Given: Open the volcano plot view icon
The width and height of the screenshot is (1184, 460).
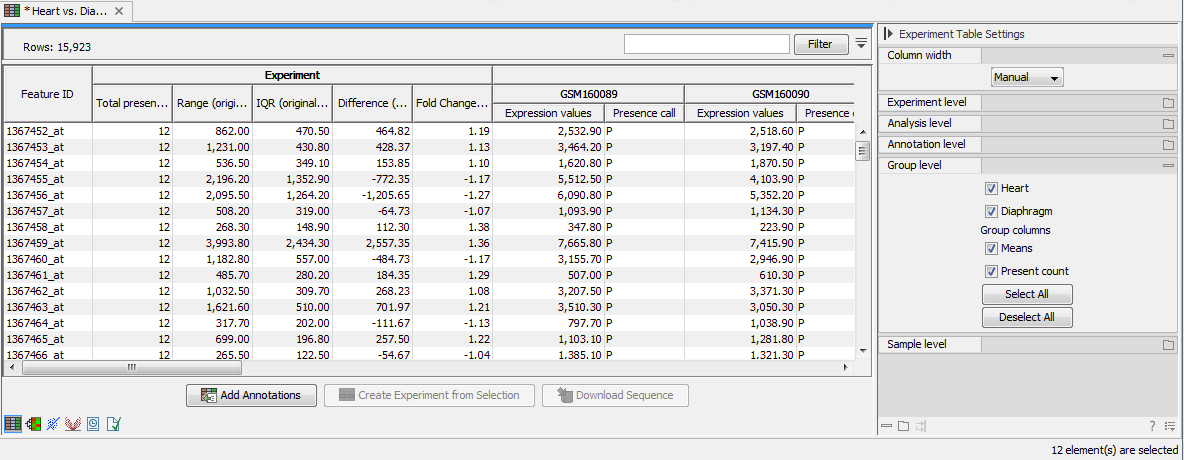Looking at the screenshot, I should [73, 424].
